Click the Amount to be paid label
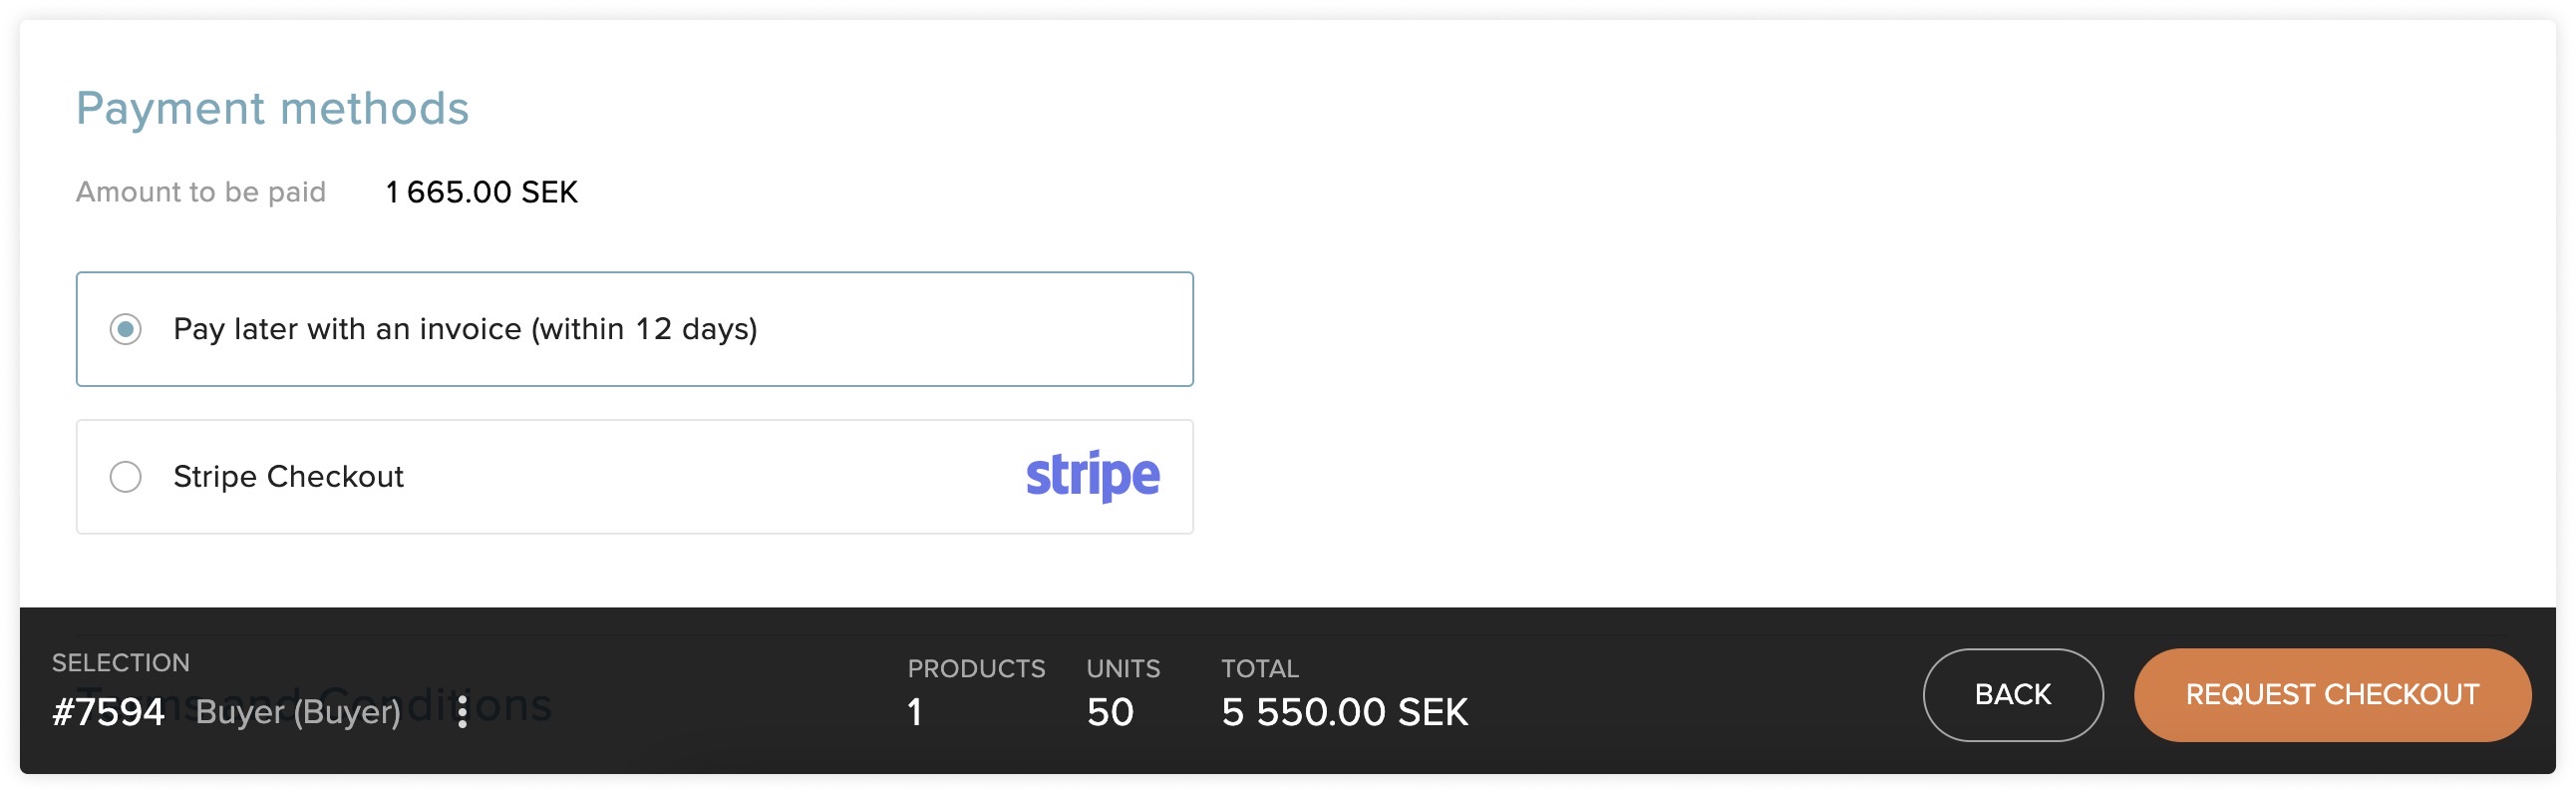The width and height of the screenshot is (2576, 794). (201, 192)
